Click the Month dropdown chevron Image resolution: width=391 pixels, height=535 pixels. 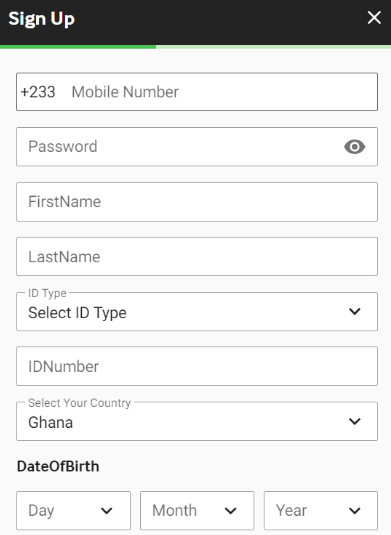coord(231,511)
